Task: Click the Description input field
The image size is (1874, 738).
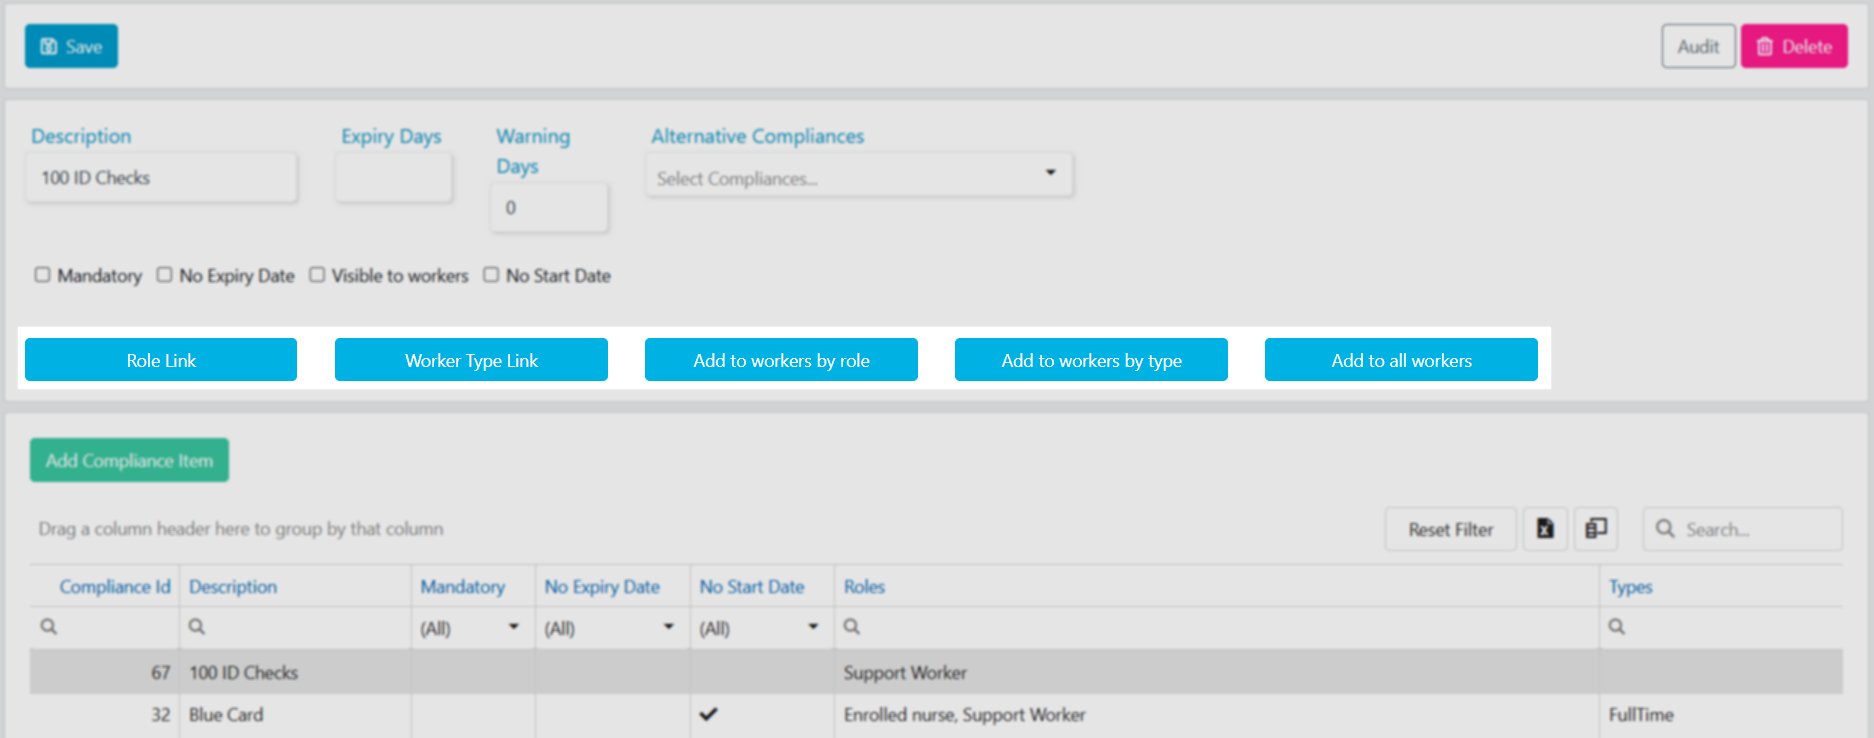Action: tap(162, 178)
